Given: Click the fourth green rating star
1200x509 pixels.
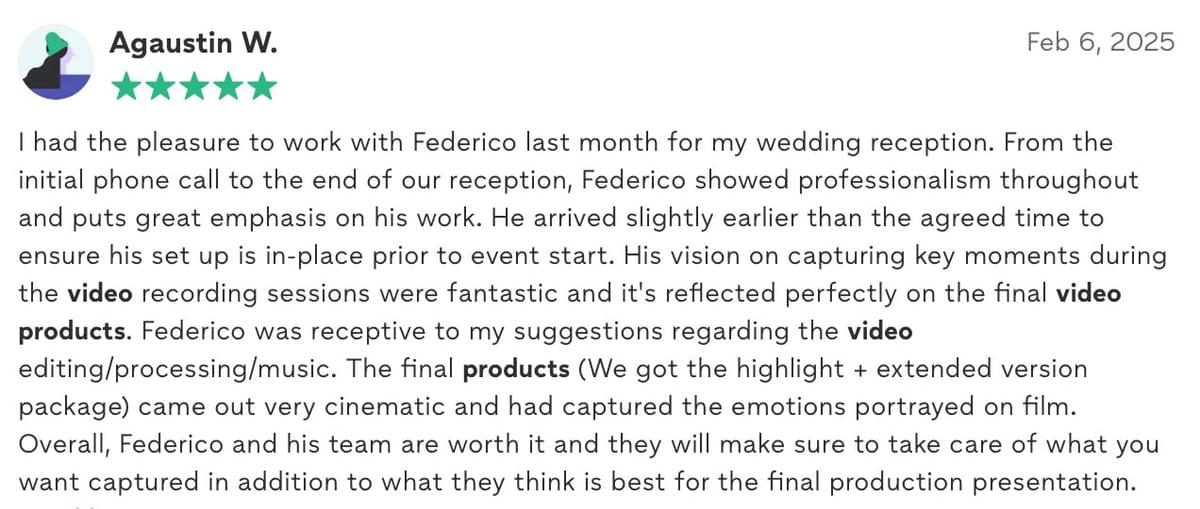Looking at the screenshot, I should tap(228, 87).
